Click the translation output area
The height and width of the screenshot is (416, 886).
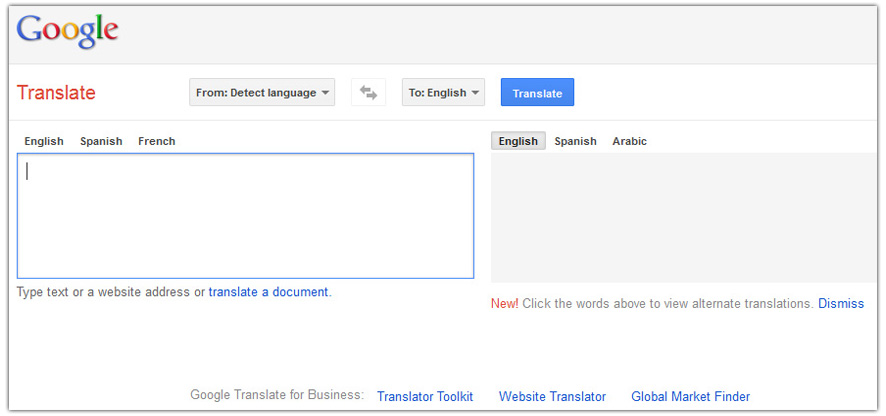[x=684, y=218]
